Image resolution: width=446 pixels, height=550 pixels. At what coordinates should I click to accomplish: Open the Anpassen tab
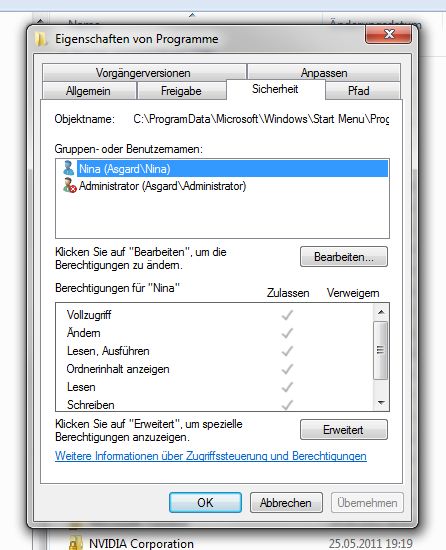[324, 73]
